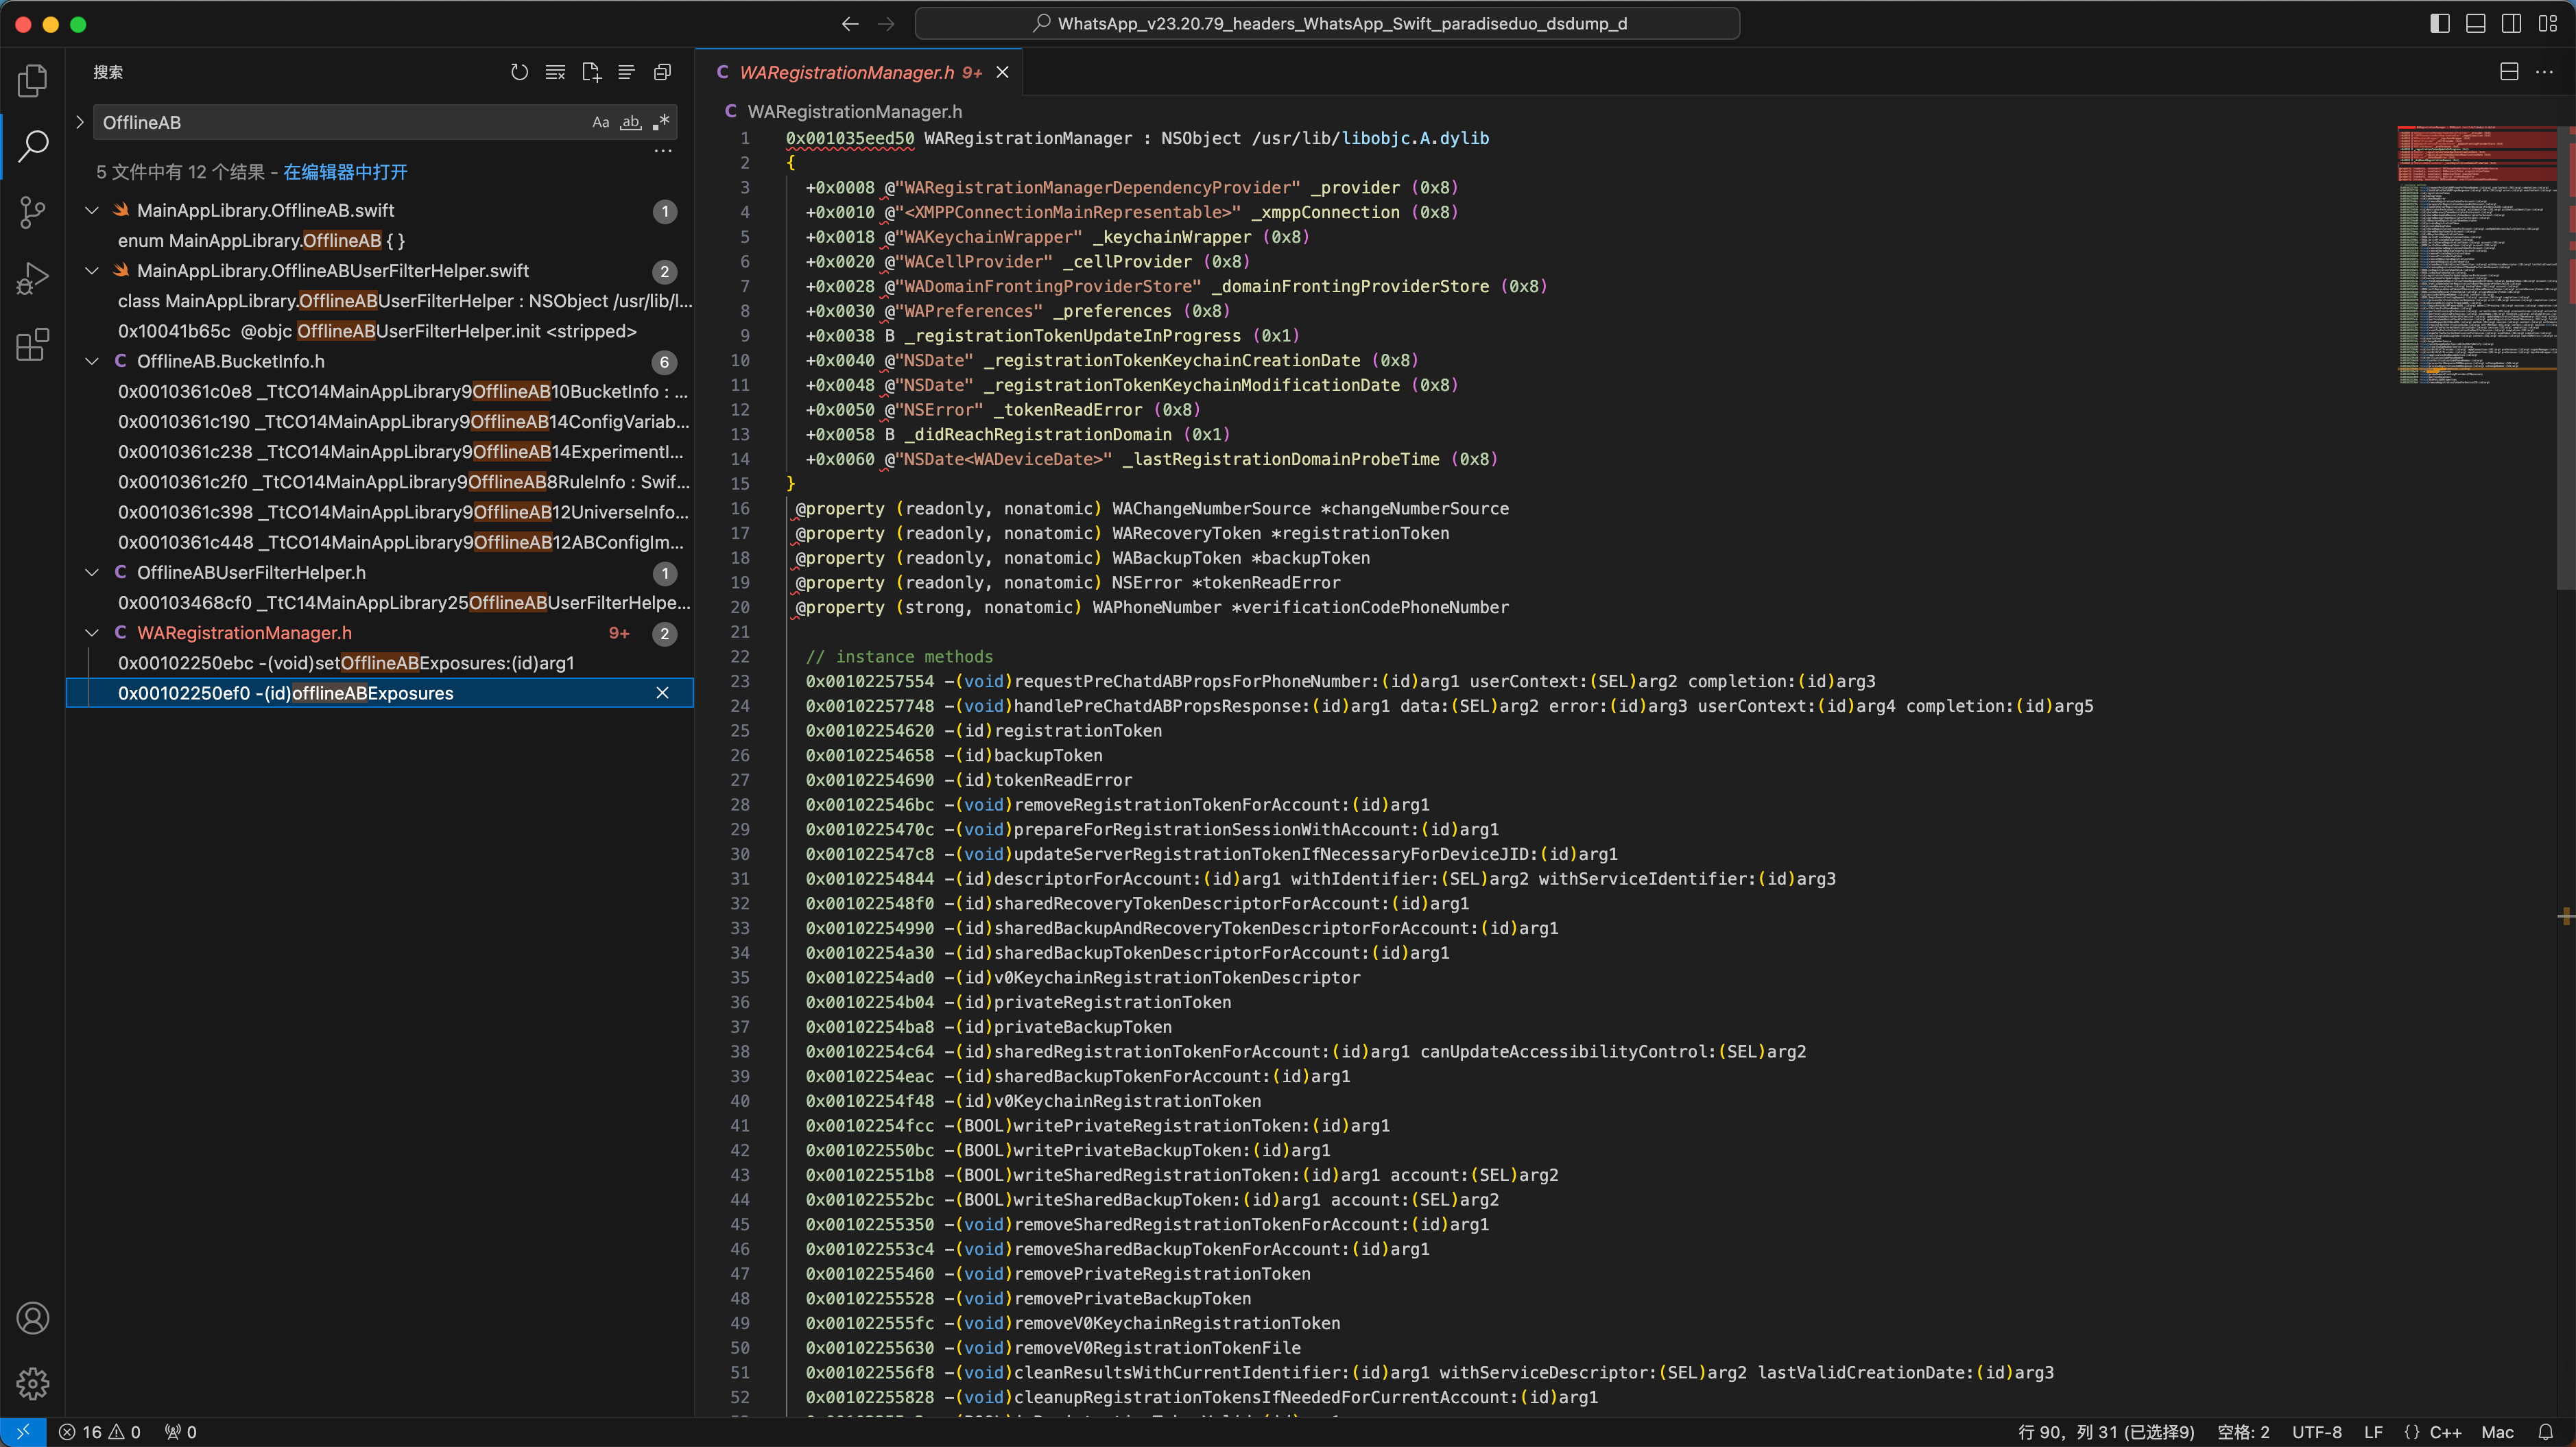Expand the replace field chevron
This screenshot has height=1447, width=2576.
(80, 122)
